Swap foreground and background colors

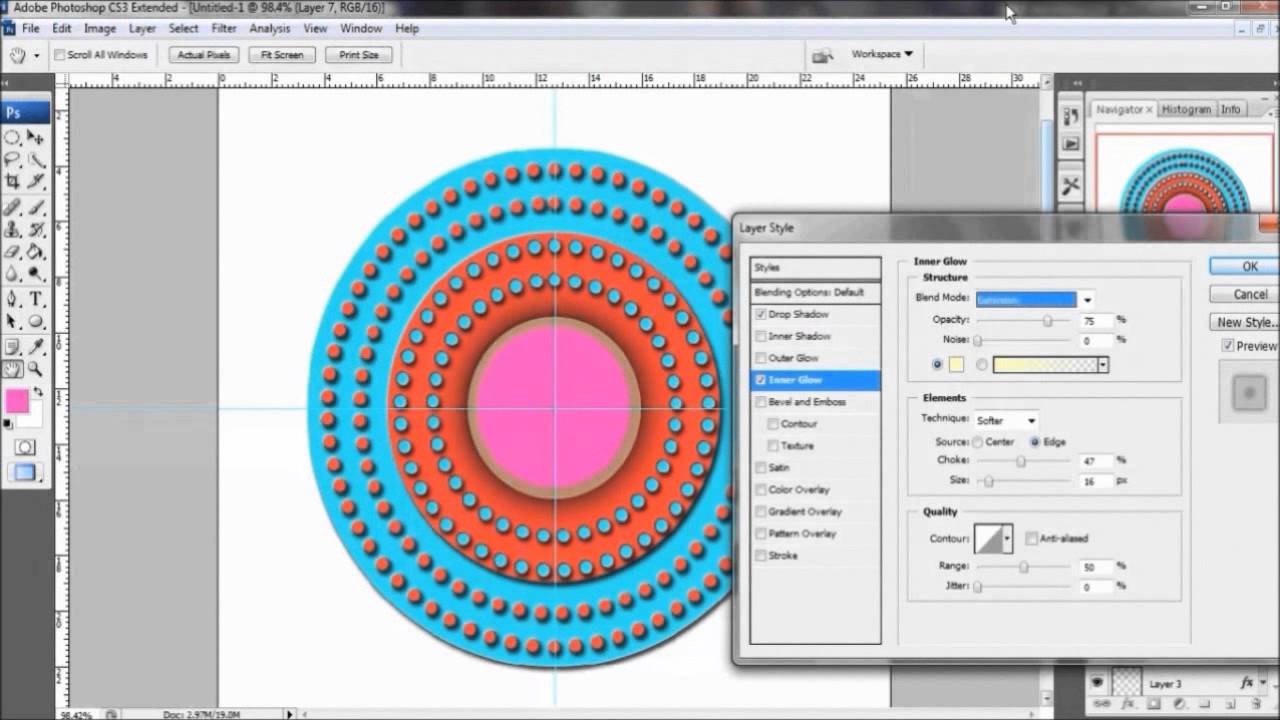(x=38, y=391)
